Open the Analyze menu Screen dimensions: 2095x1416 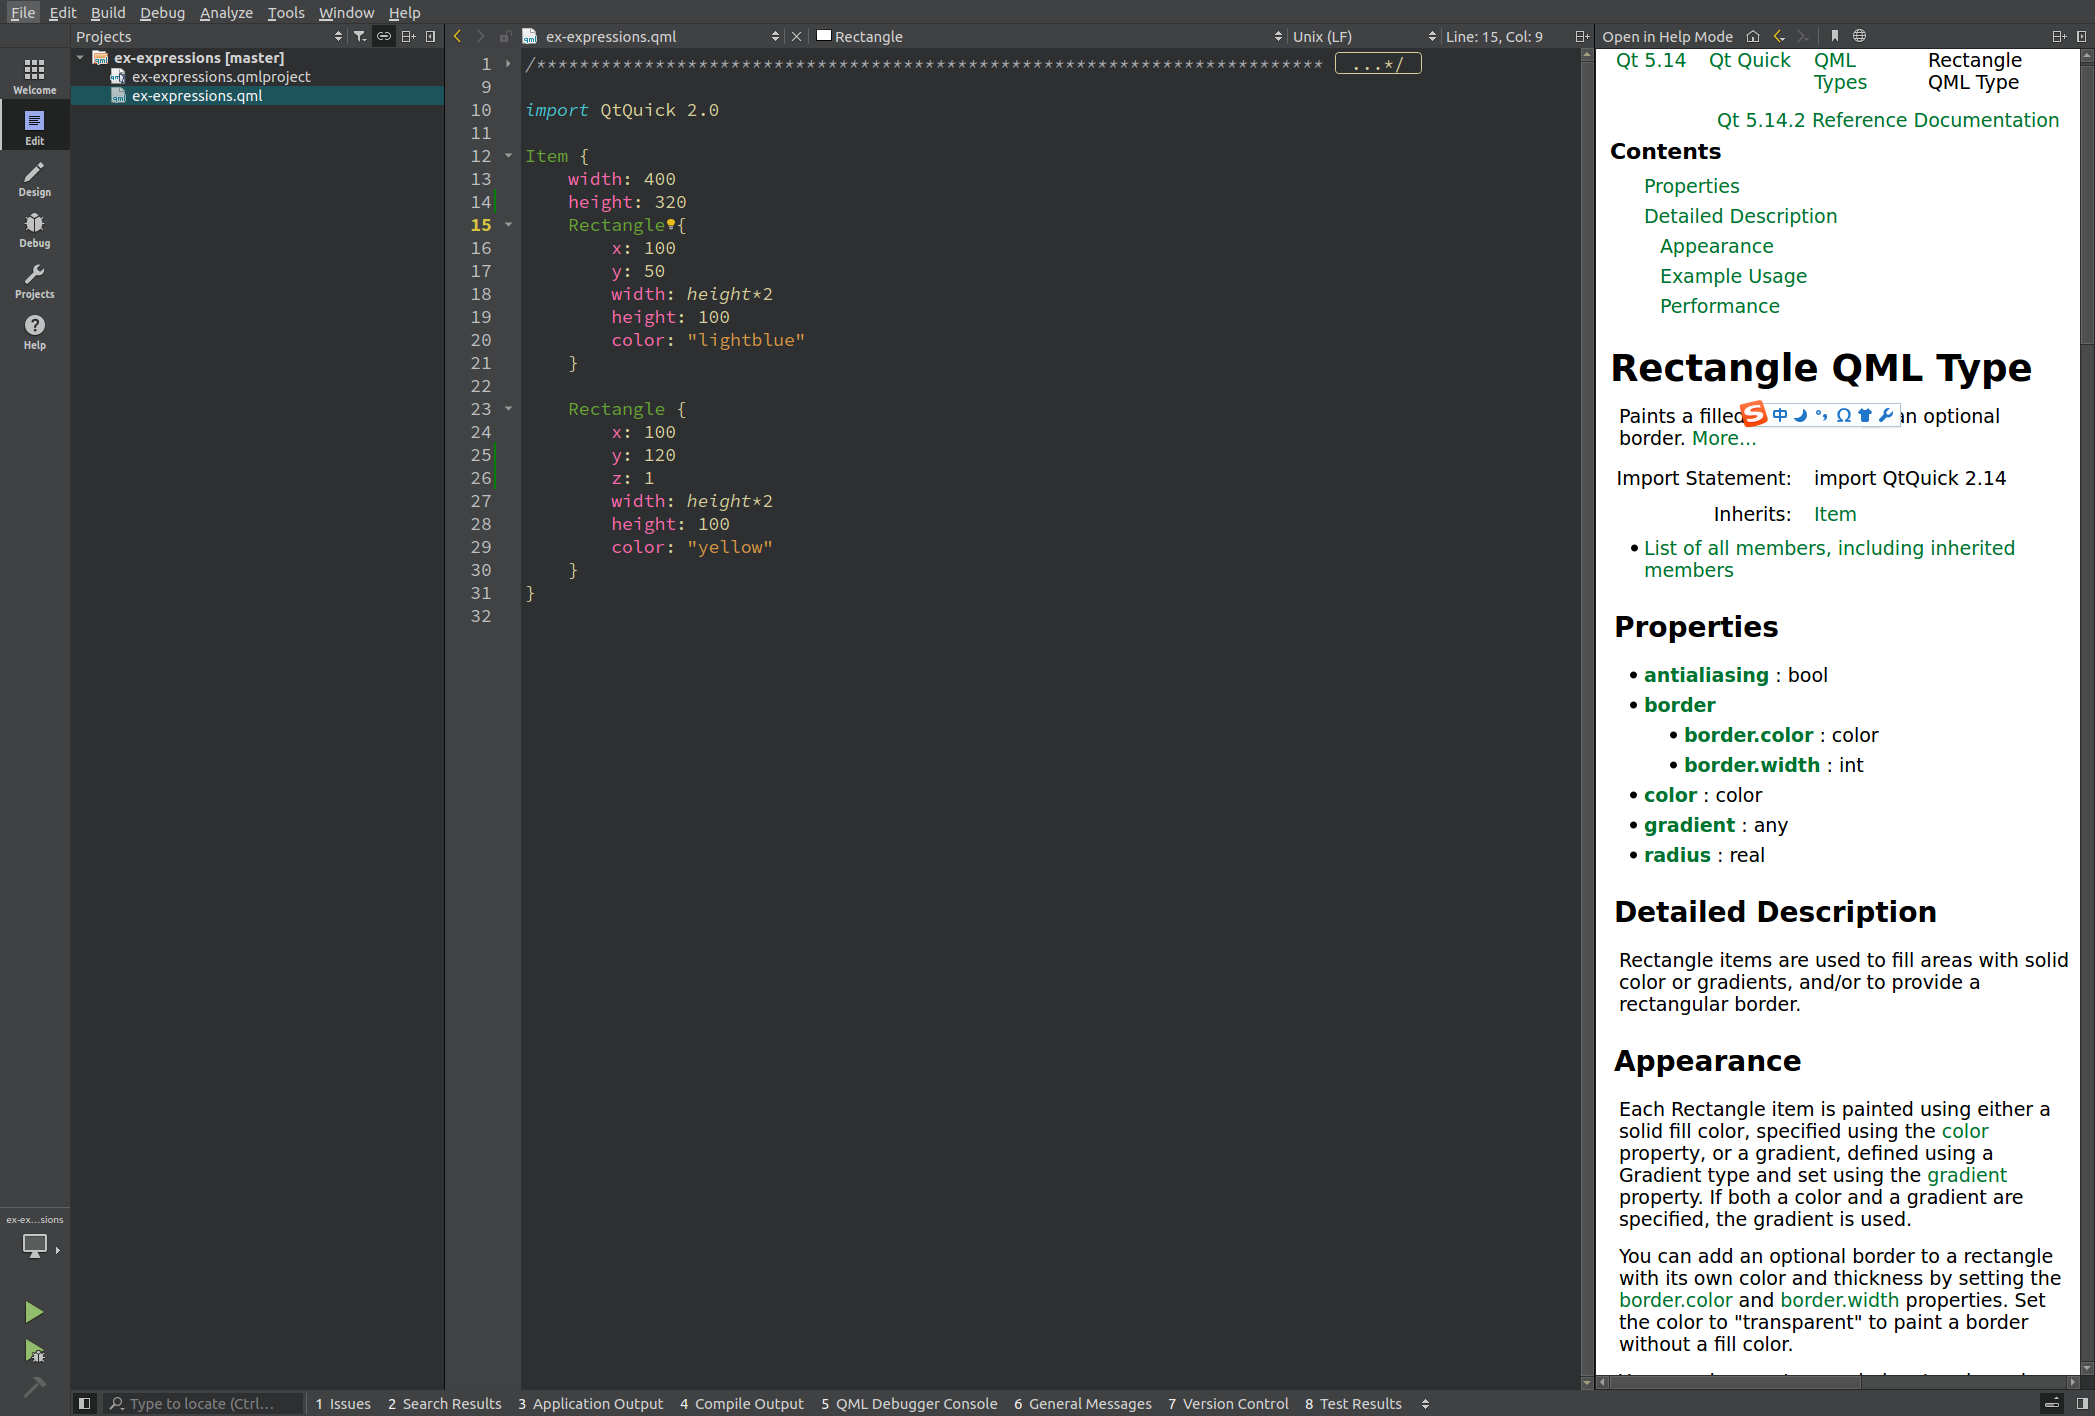[225, 12]
